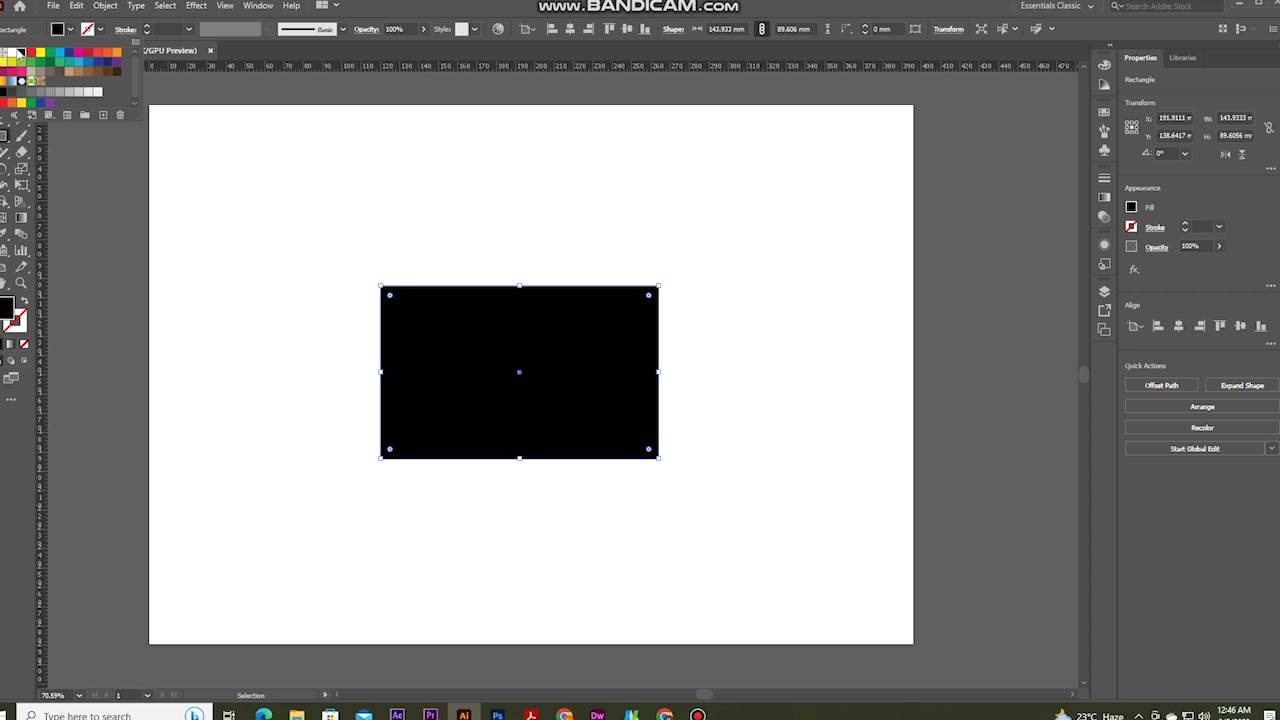Select the Column Graph tool
The image size is (1280, 720).
click(x=21, y=250)
